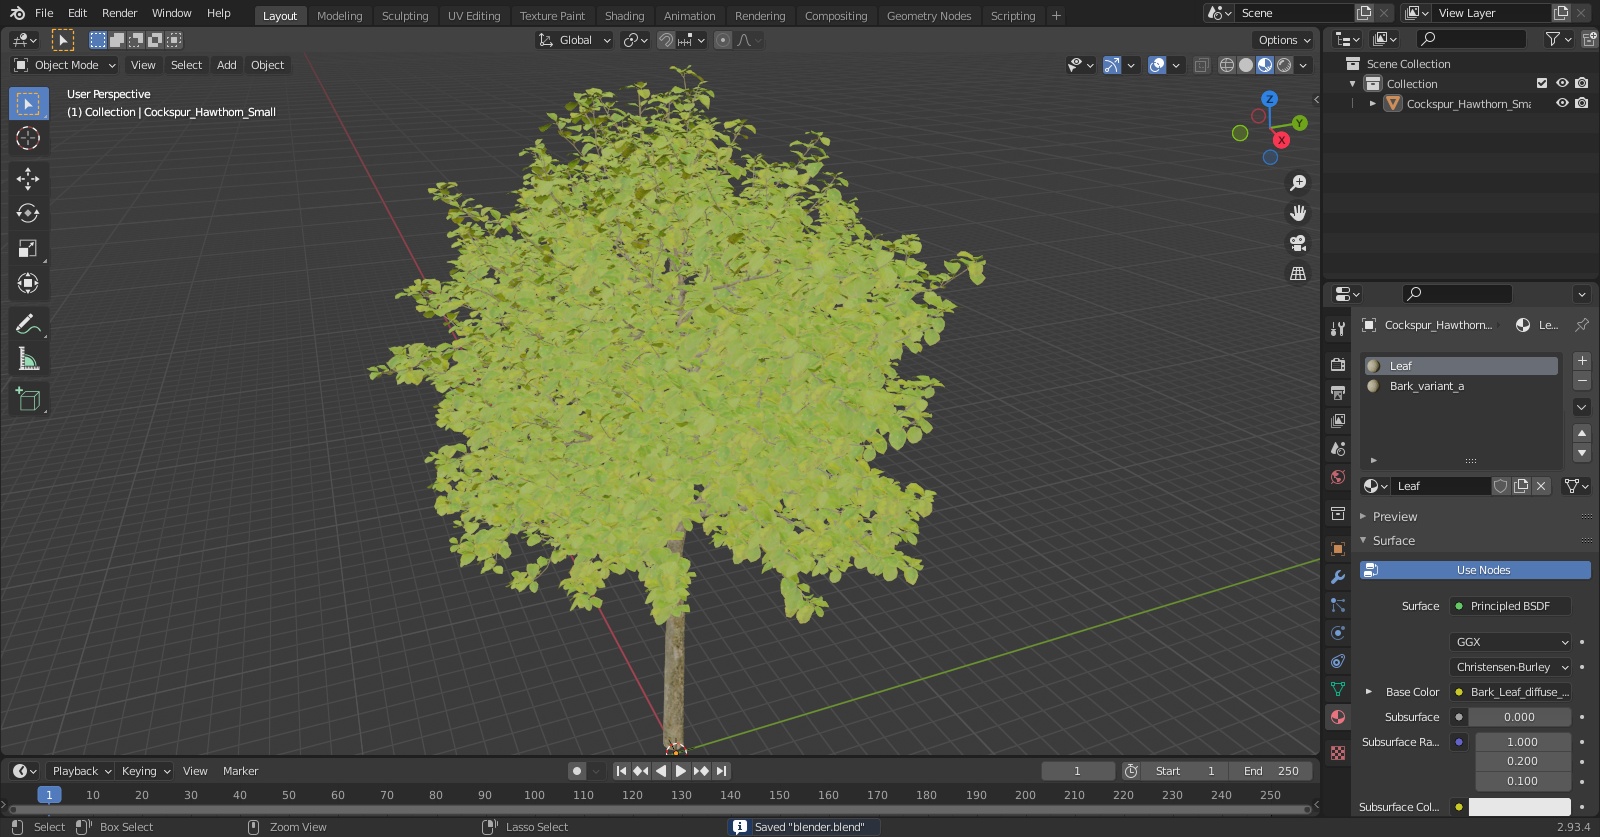Open GGX distribution dropdown
Screen dimensions: 1600x837
1510,642
